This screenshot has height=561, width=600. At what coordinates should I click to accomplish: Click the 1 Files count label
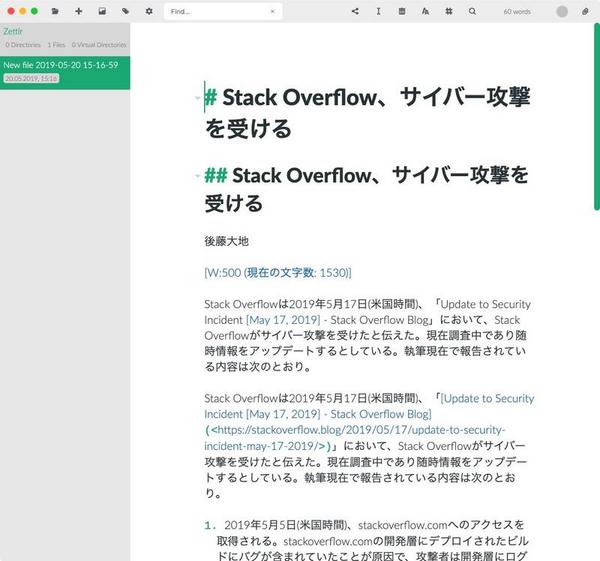coord(56,45)
